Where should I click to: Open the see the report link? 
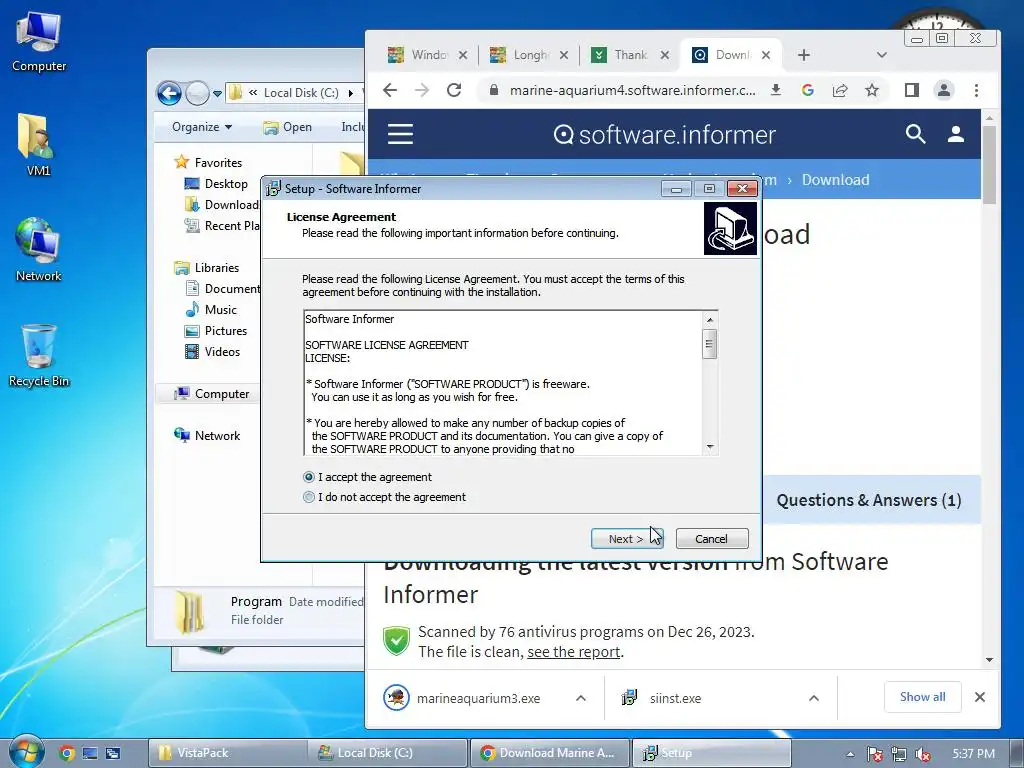[573, 652]
